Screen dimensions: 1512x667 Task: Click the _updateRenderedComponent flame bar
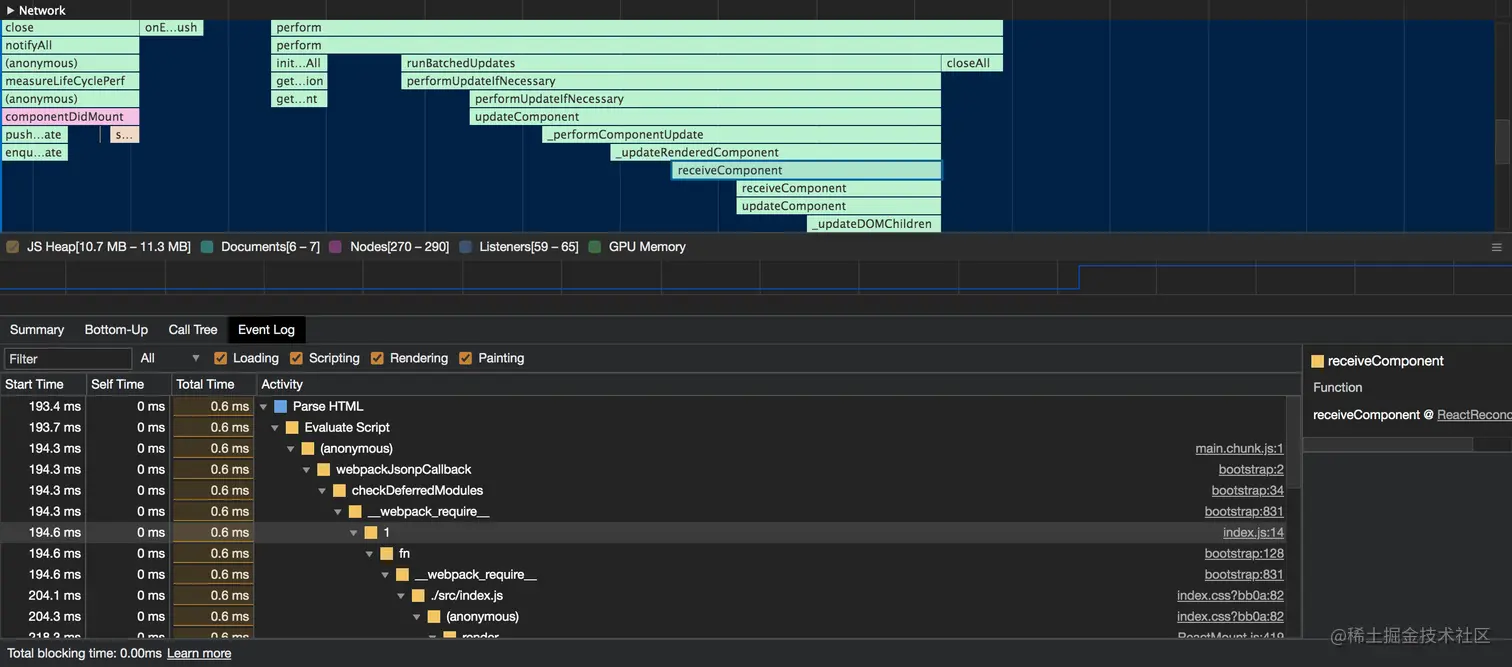pyautogui.click(x=775, y=153)
